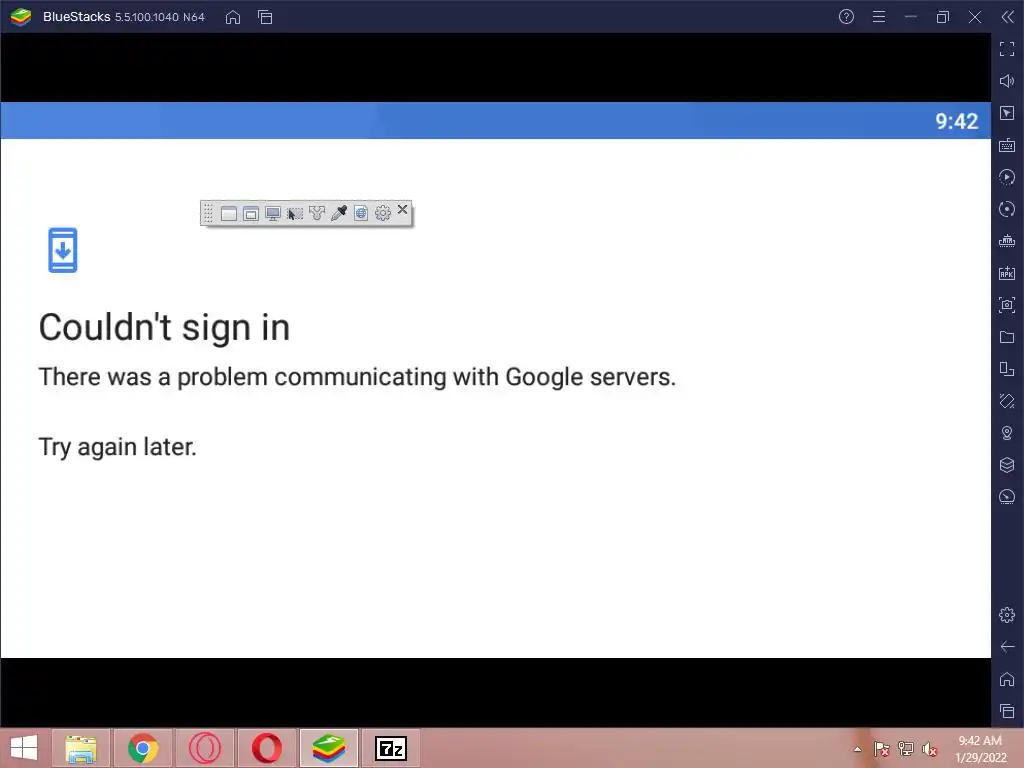Click the BlueStacks fullscreen icon in sidebar
The image size is (1024, 768).
click(x=1007, y=49)
